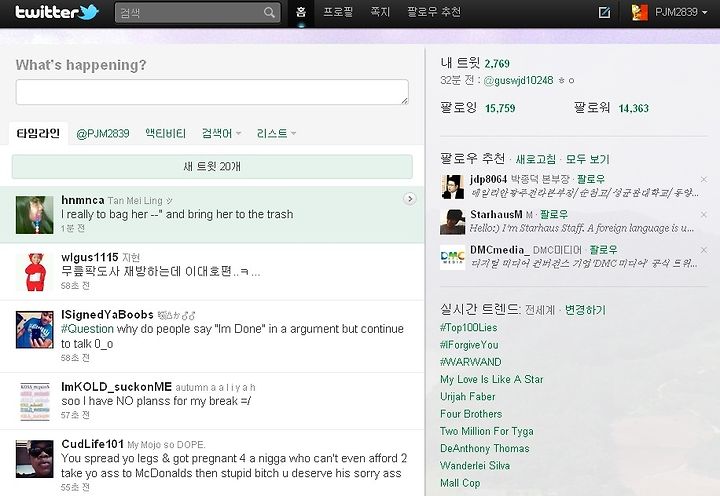Viewport: 720px width, 496px height.
Task: Click the What's happening tweet box
Action: point(212,92)
